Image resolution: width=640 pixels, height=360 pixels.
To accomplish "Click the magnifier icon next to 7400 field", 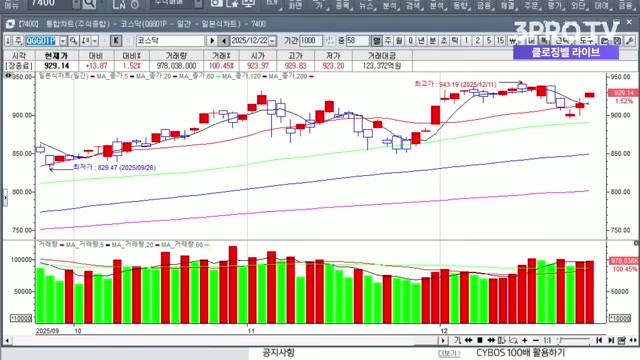I will (x=89, y=4).
